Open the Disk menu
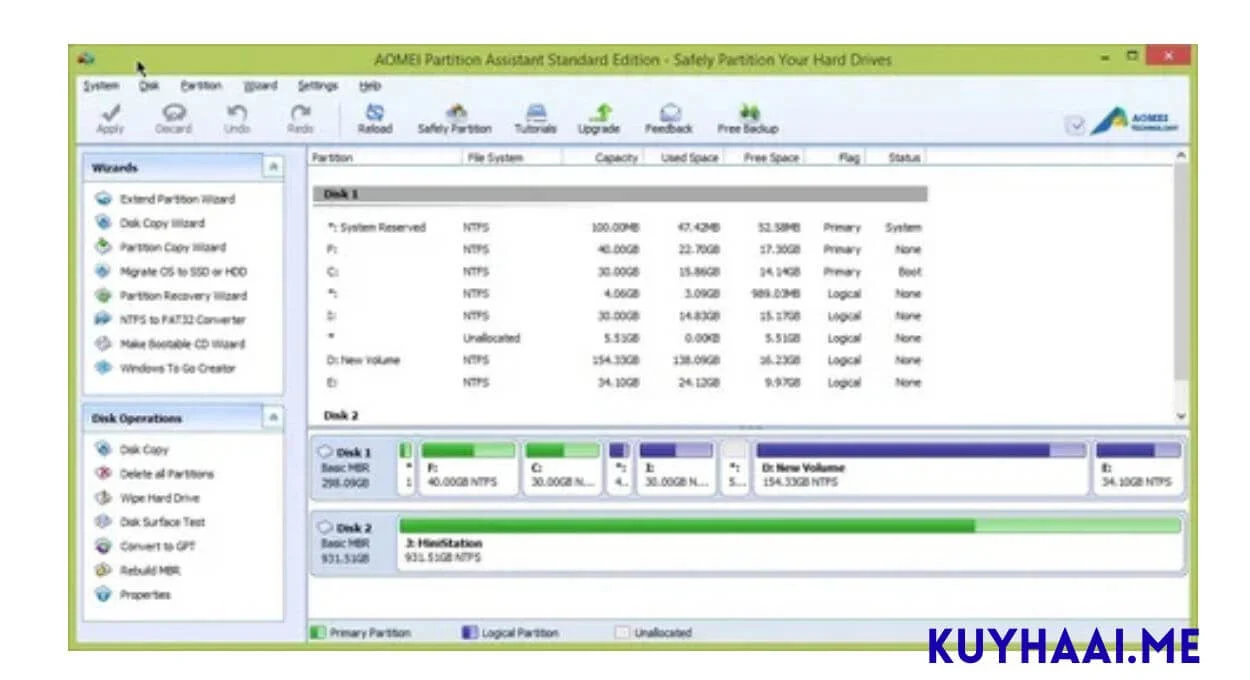 point(149,86)
